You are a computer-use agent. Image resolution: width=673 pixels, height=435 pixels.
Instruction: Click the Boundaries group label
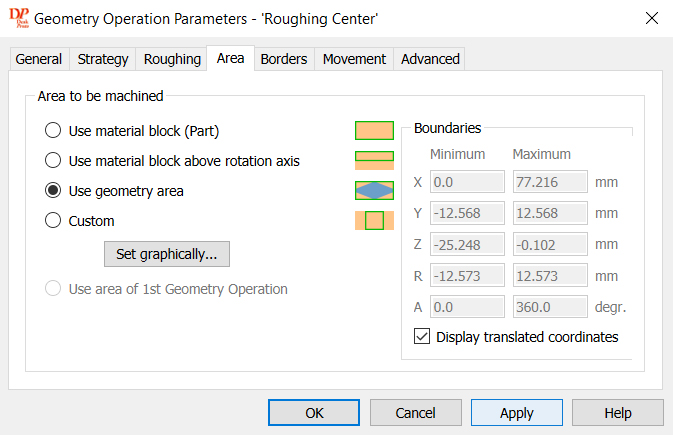pos(447,128)
